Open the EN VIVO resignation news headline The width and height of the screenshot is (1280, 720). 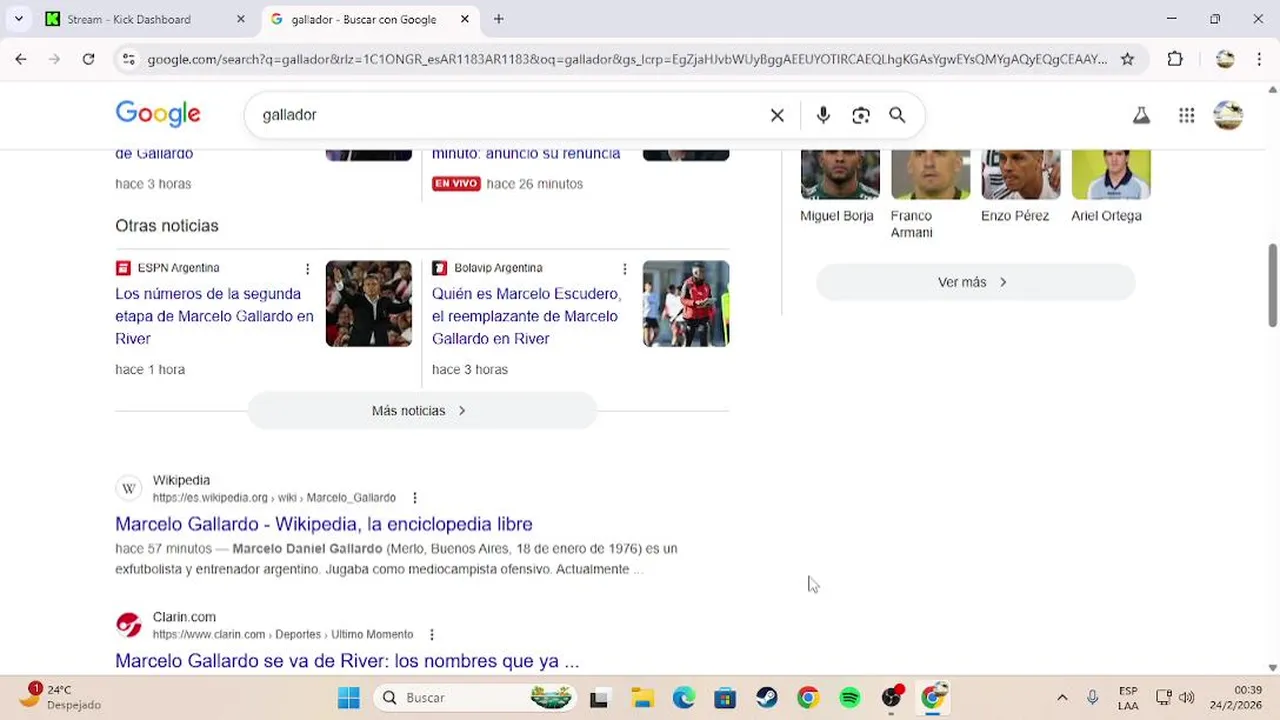[x=526, y=154]
